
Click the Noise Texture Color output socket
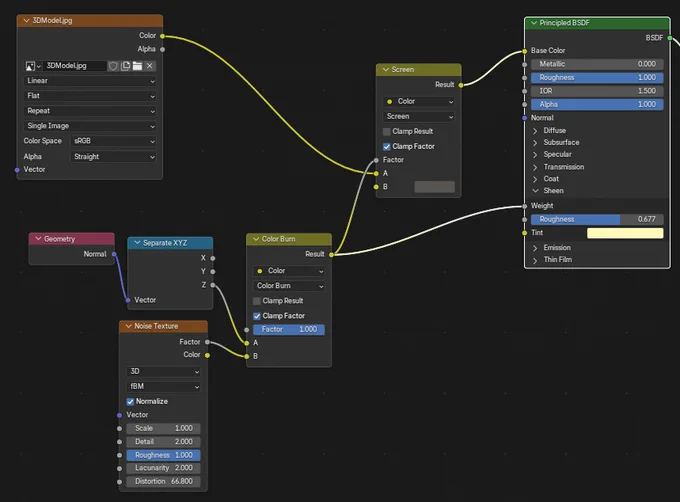(x=207, y=355)
